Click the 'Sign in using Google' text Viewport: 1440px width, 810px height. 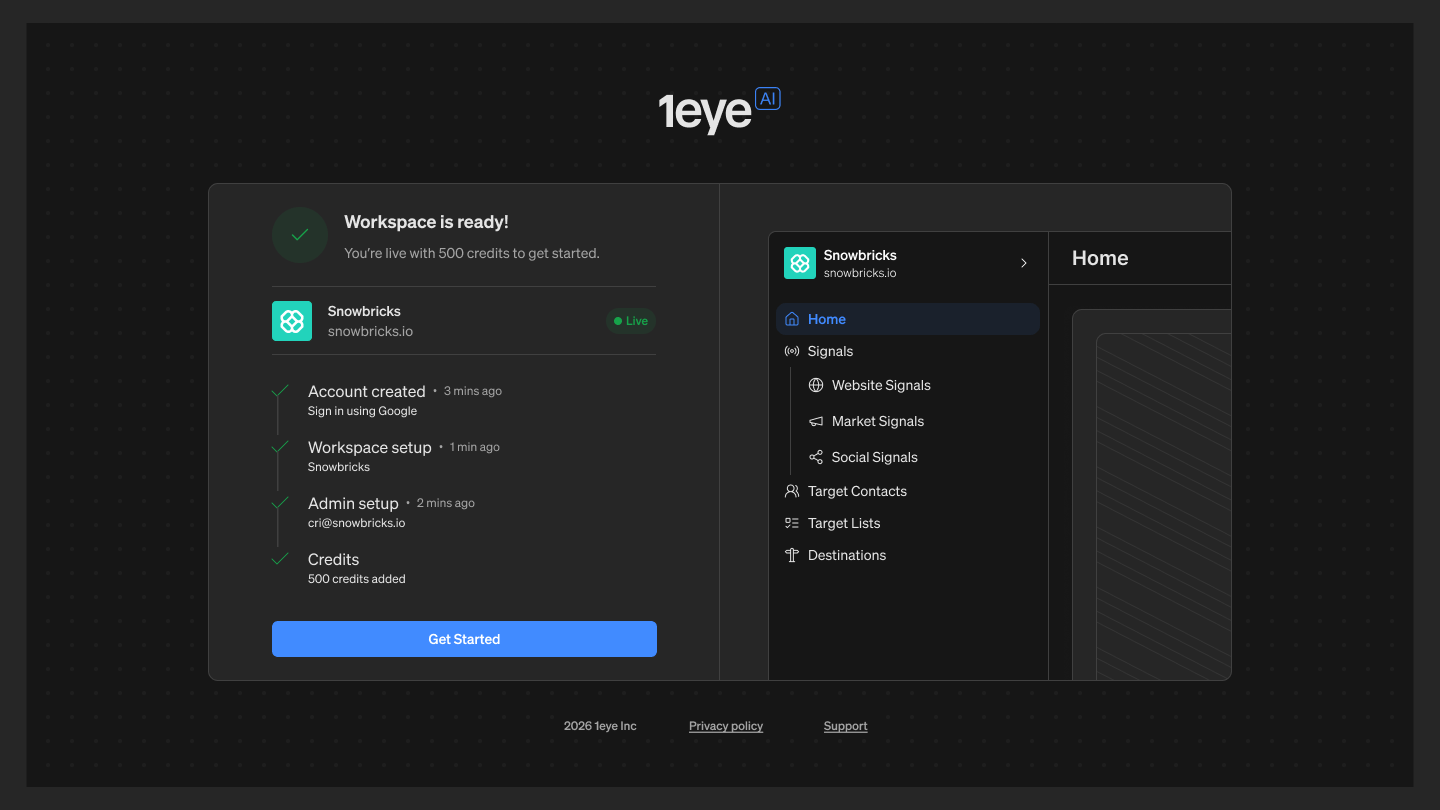pyautogui.click(x=362, y=411)
